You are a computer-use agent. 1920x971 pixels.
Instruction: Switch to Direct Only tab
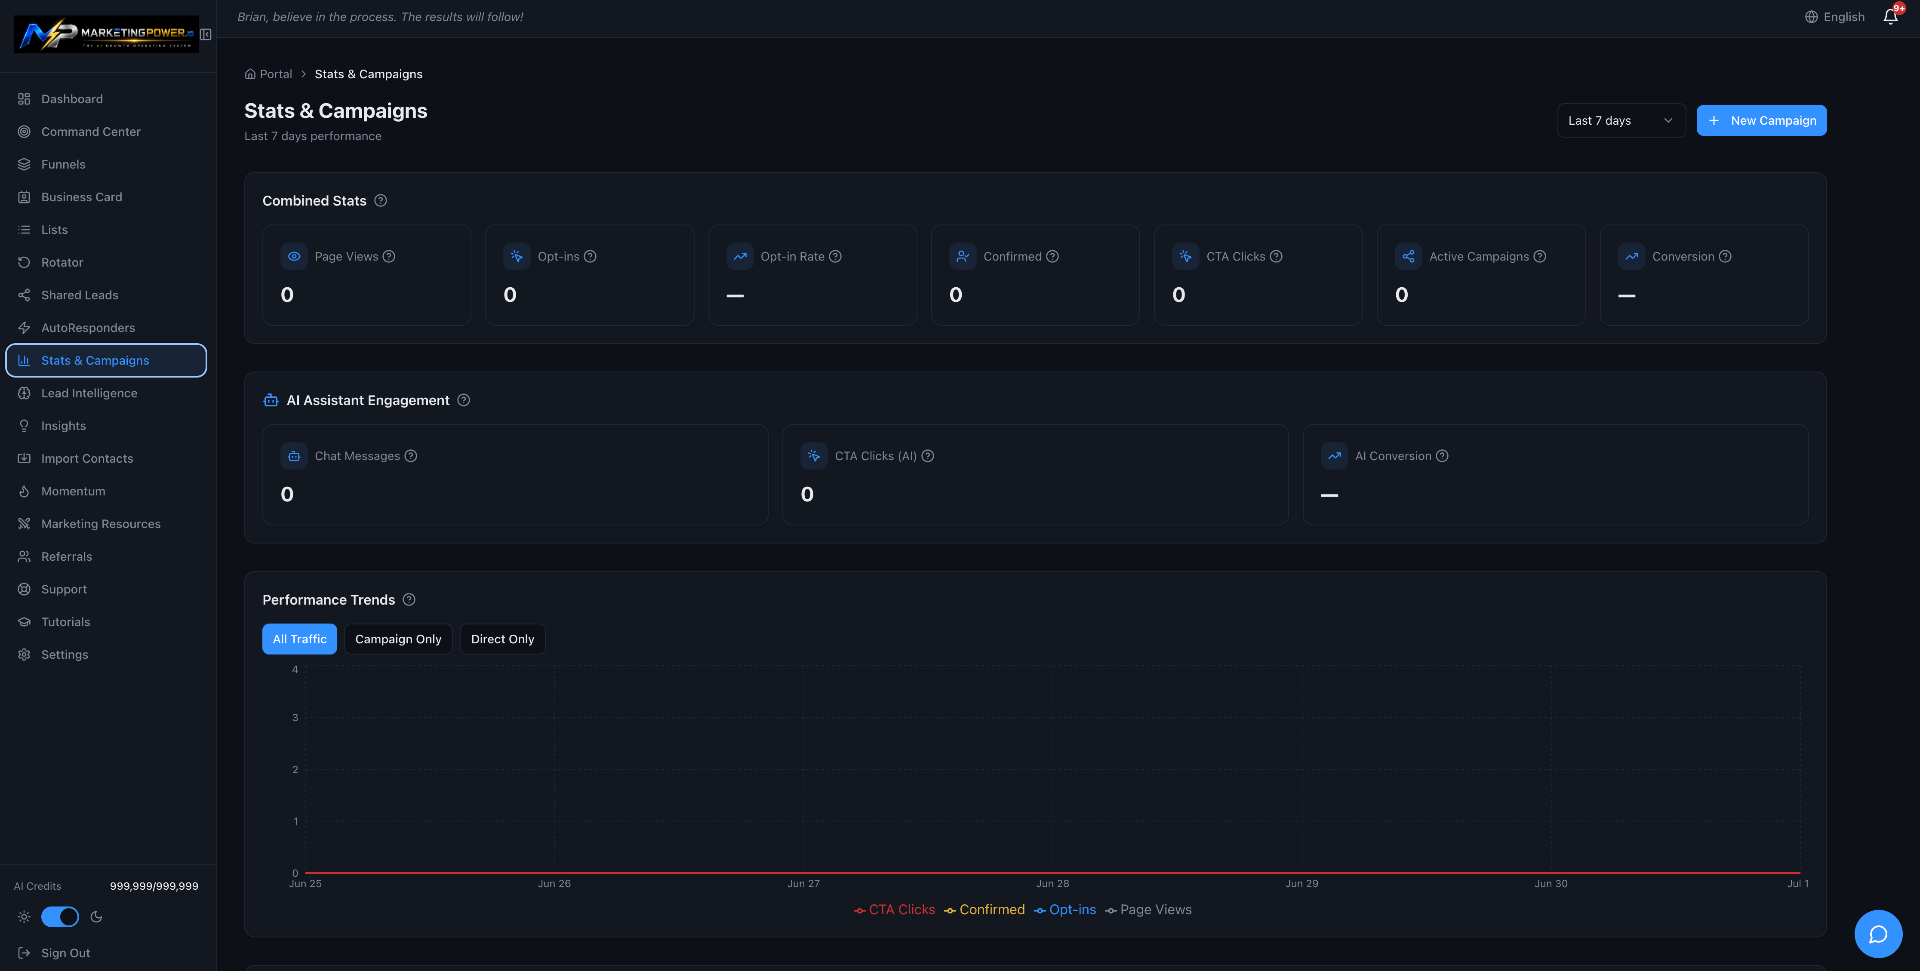click(502, 639)
